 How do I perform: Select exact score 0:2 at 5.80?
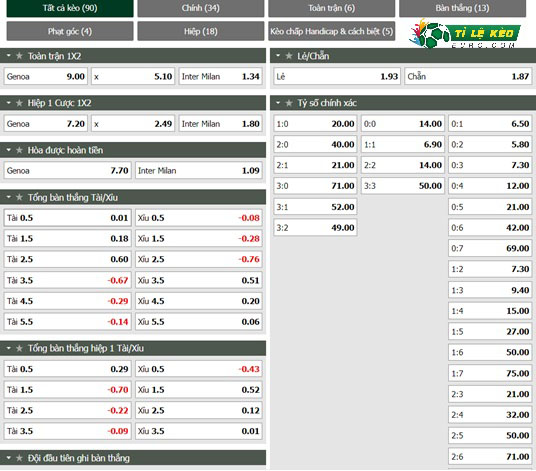pyautogui.click(x=490, y=145)
